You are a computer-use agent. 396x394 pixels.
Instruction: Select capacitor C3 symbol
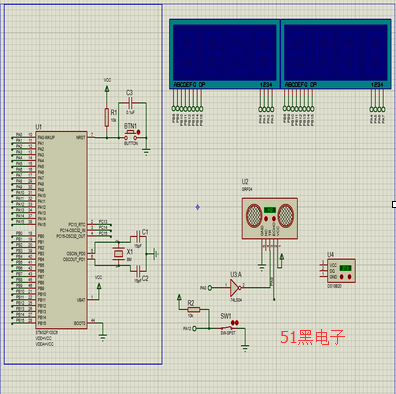130,102
